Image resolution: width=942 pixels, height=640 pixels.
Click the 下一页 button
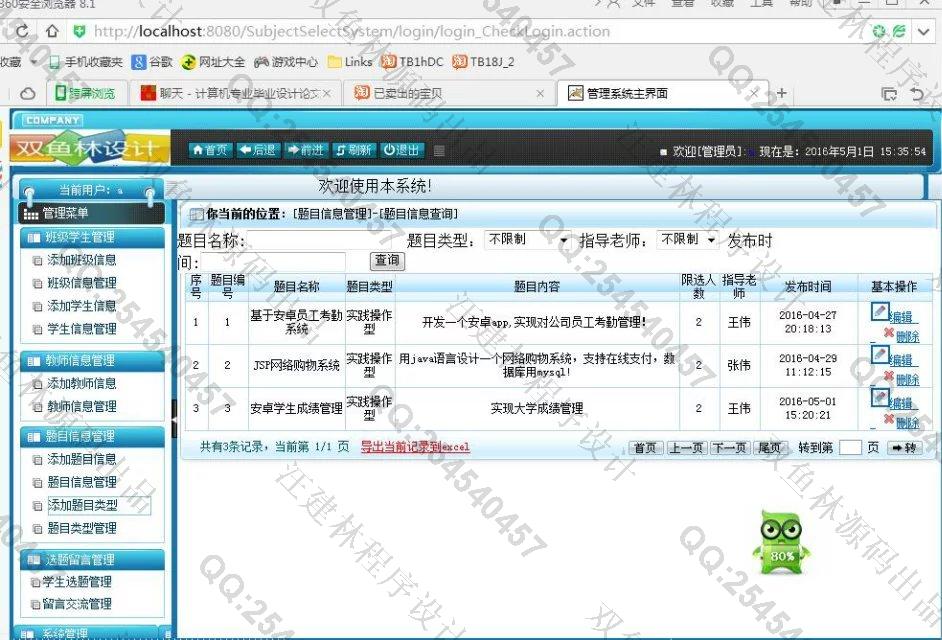click(729, 448)
